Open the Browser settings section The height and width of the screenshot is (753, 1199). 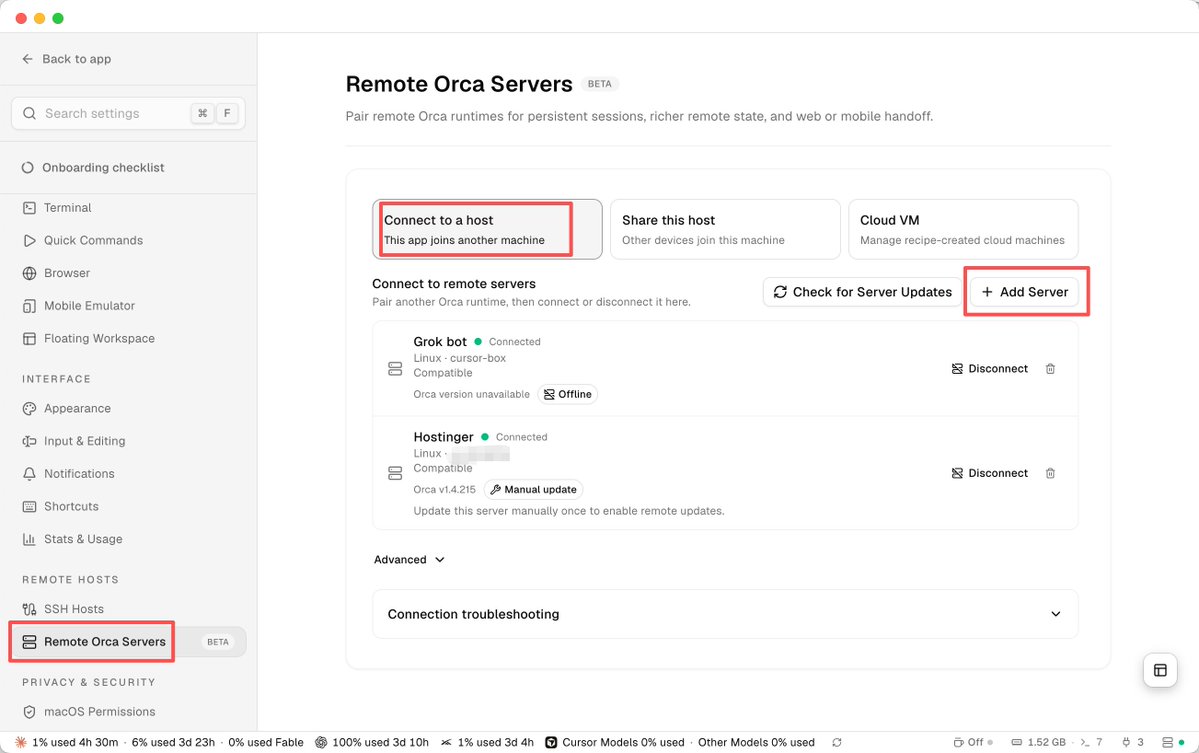click(x=57, y=273)
